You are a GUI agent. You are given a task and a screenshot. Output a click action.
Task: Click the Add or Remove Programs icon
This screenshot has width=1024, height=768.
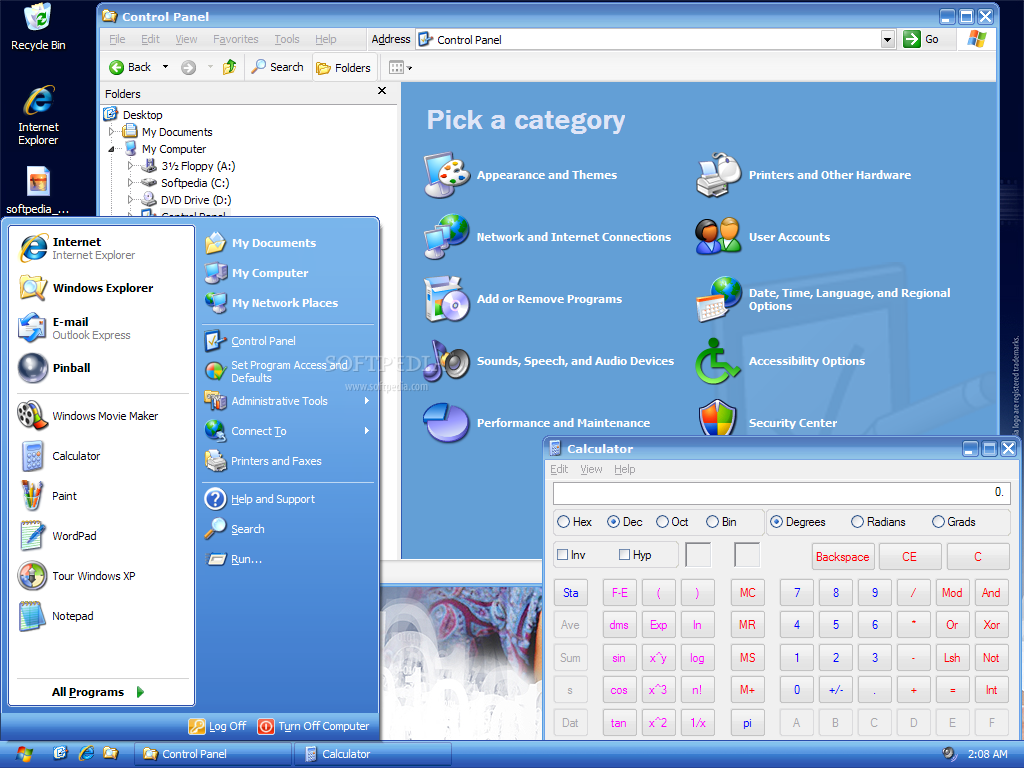point(447,299)
